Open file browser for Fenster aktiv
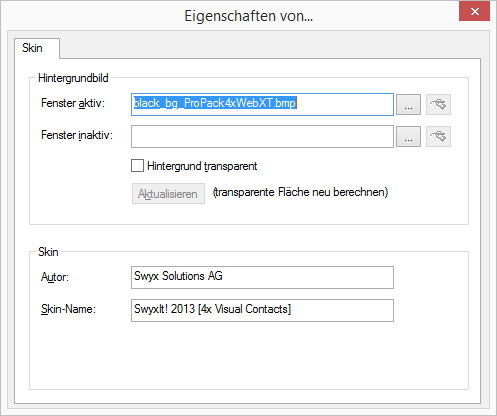Screen dimensions: 497x416 pyautogui.click(x=408, y=105)
